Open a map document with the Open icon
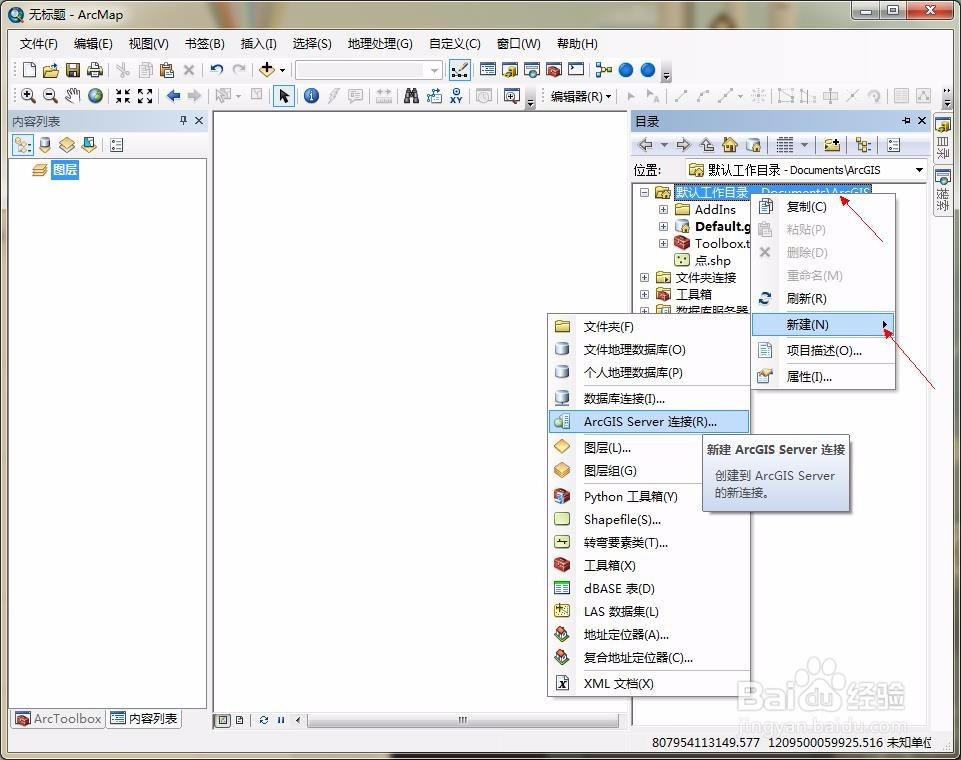Viewport: 961px width, 760px height. (50, 70)
